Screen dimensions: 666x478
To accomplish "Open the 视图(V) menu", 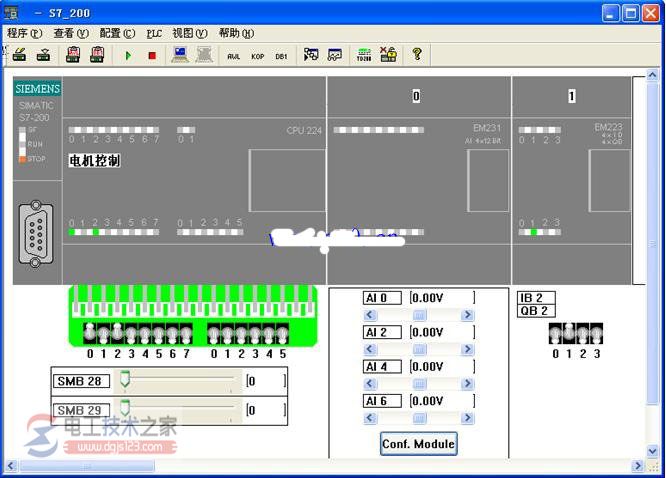I will 190,33.
